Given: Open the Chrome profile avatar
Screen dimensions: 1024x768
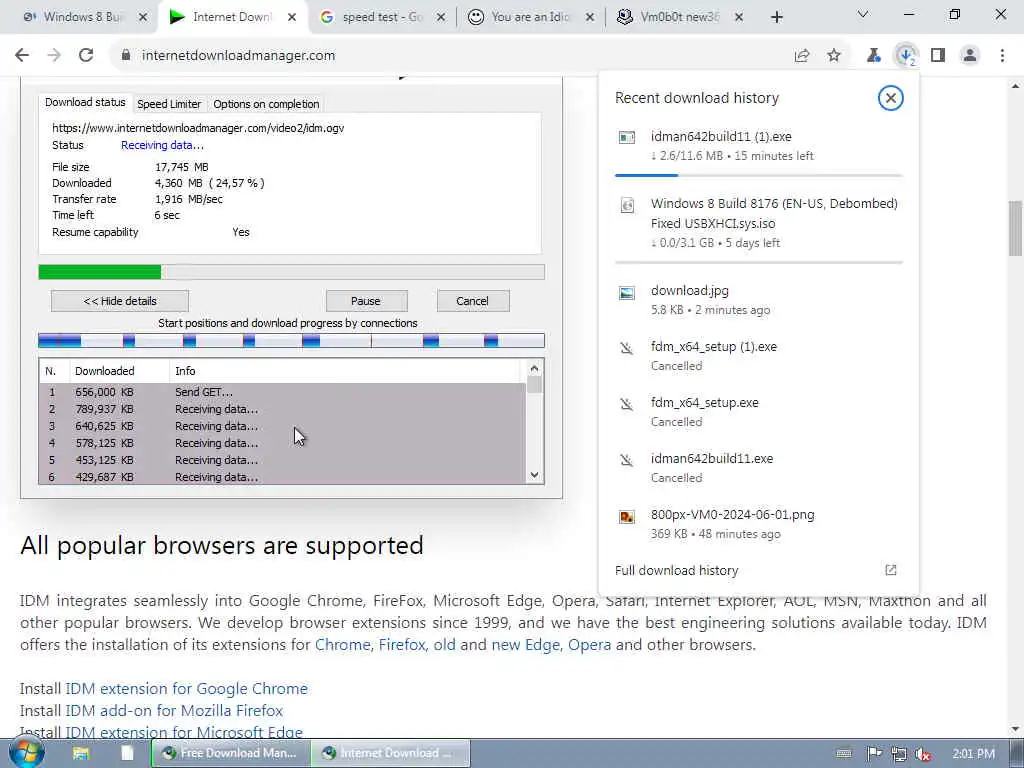Looking at the screenshot, I should click(970, 56).
